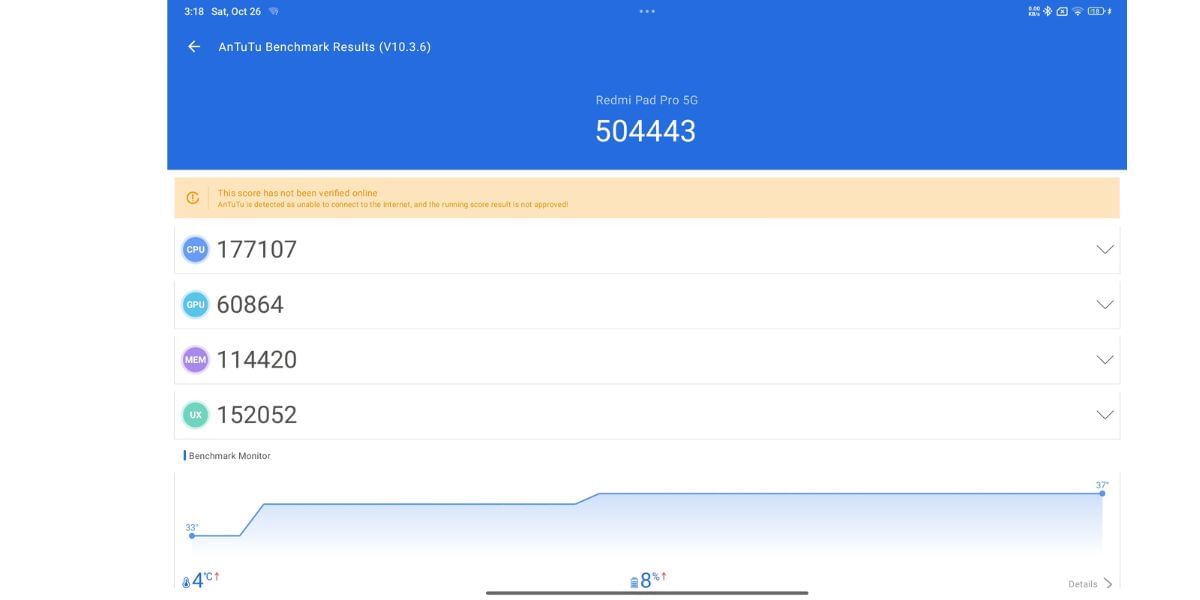Click the battery drain icon below graph
Image resolution: width=1200 pixels, height=600 pixels.
click(633, 583)
